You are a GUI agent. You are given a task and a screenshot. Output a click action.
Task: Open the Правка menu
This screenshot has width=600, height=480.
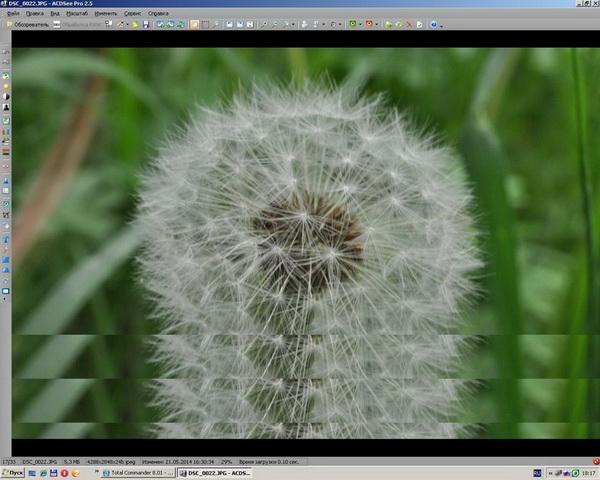coord(34,13)
